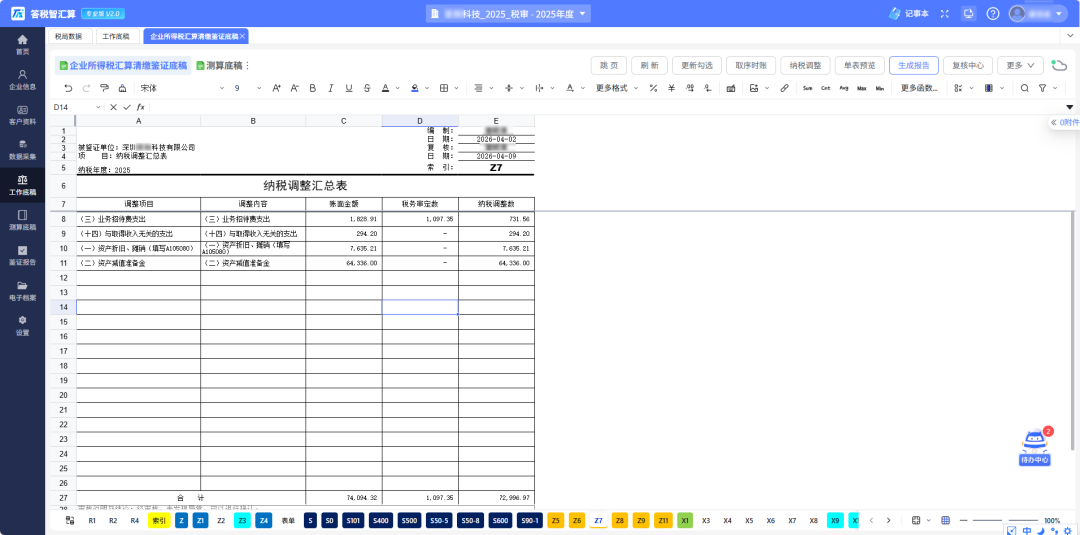Select the 测算底稿 document tab
The image size is (1080, 535).
[220, 65]
